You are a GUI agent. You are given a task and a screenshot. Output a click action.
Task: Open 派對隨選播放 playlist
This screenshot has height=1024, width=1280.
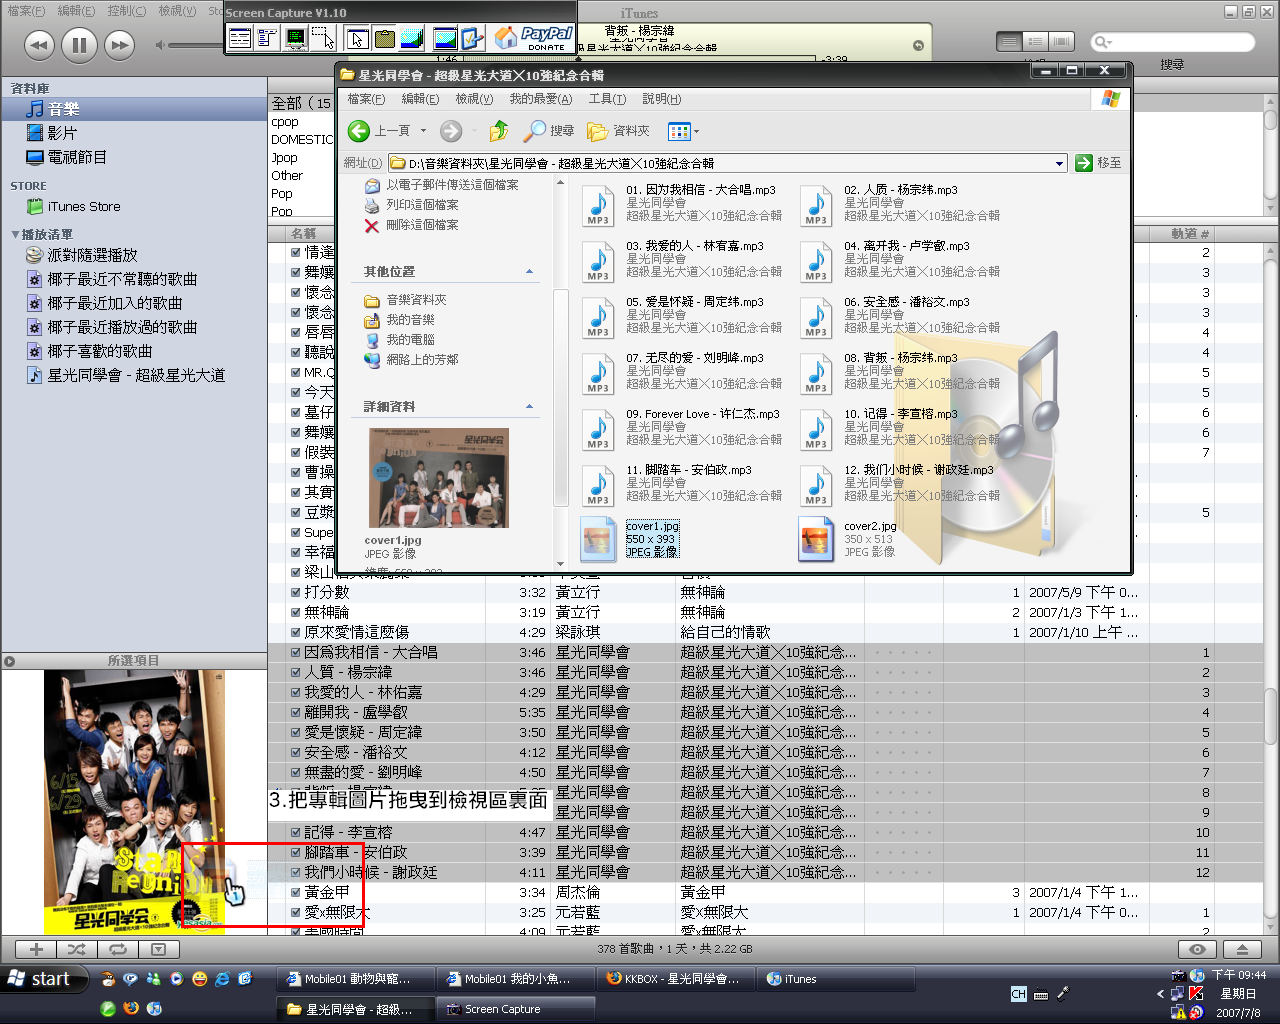[133, 255]
